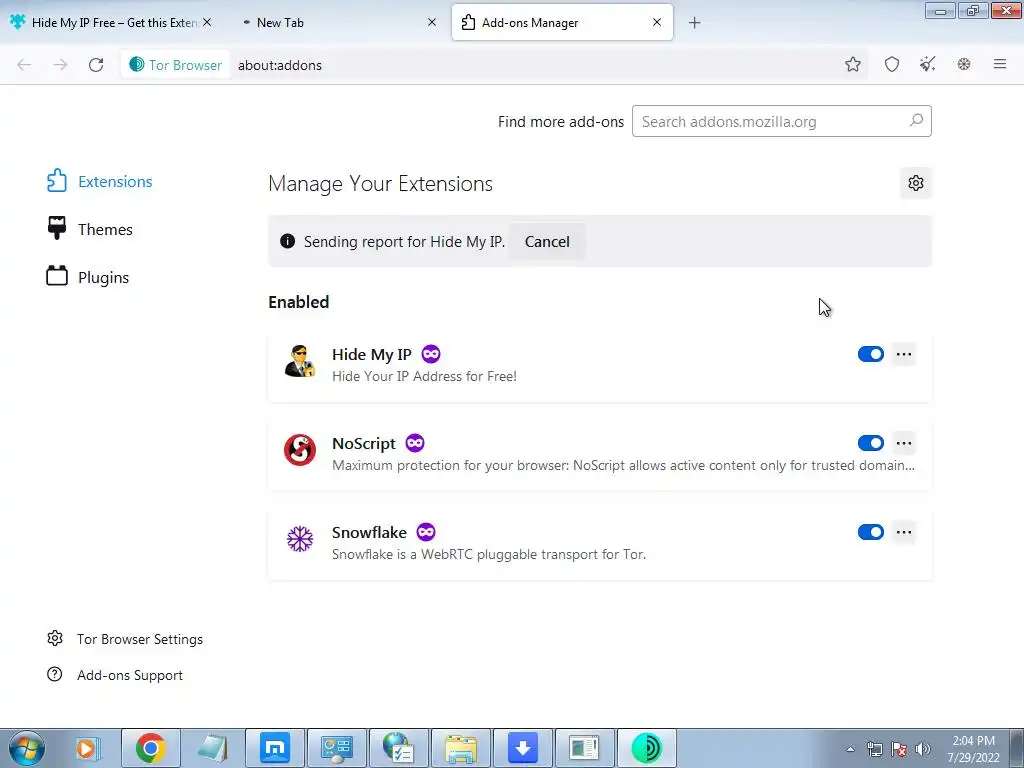Open Maxthon browser from taskbar
This screenshot has height=768, width=1024.
pos(275,748)
